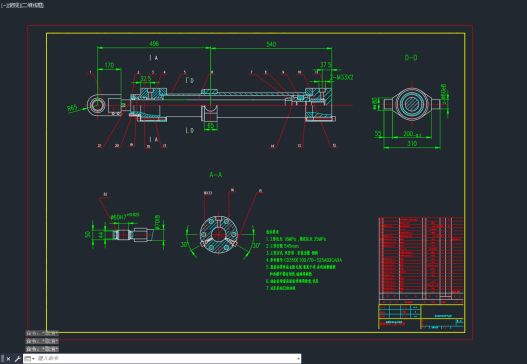The width and height of the screenshot is (527, 364).
Task: Close the command line window
Action: pos(8,359)
